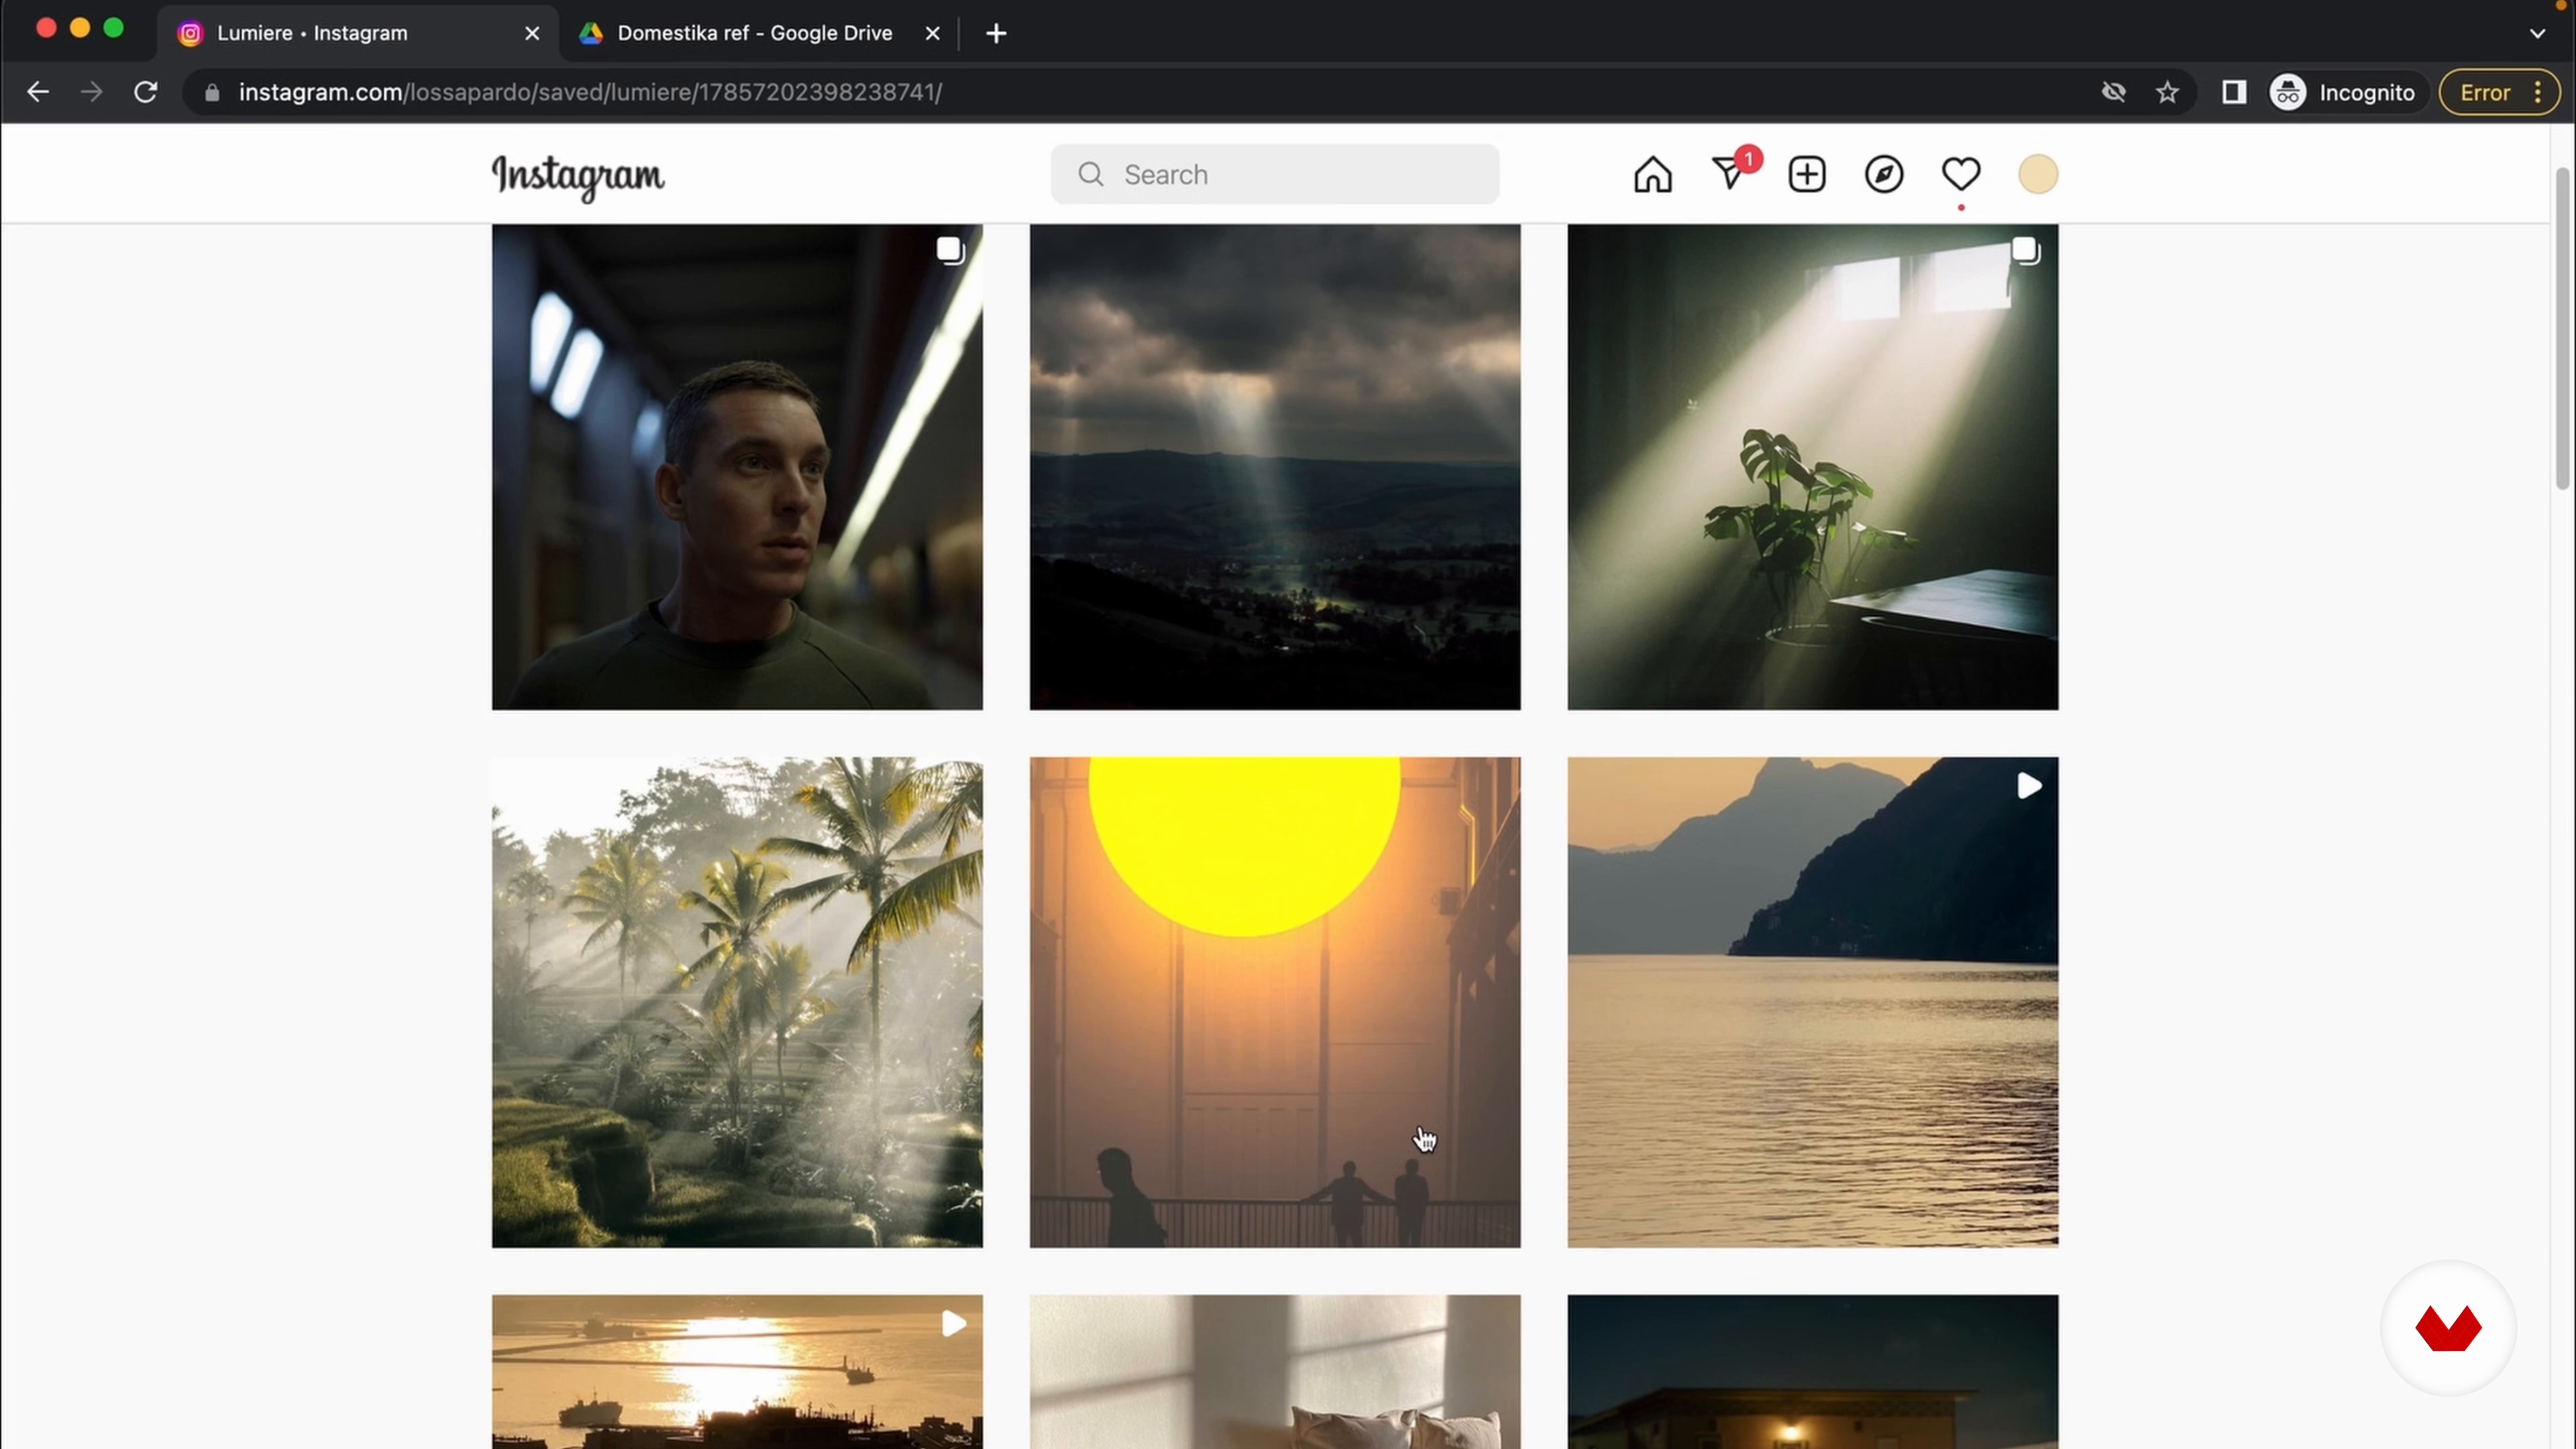Viewport: 2576px width, 1449px height.
Task: Click the page vertical scrollbar thumb
Action: [2563, 328]
